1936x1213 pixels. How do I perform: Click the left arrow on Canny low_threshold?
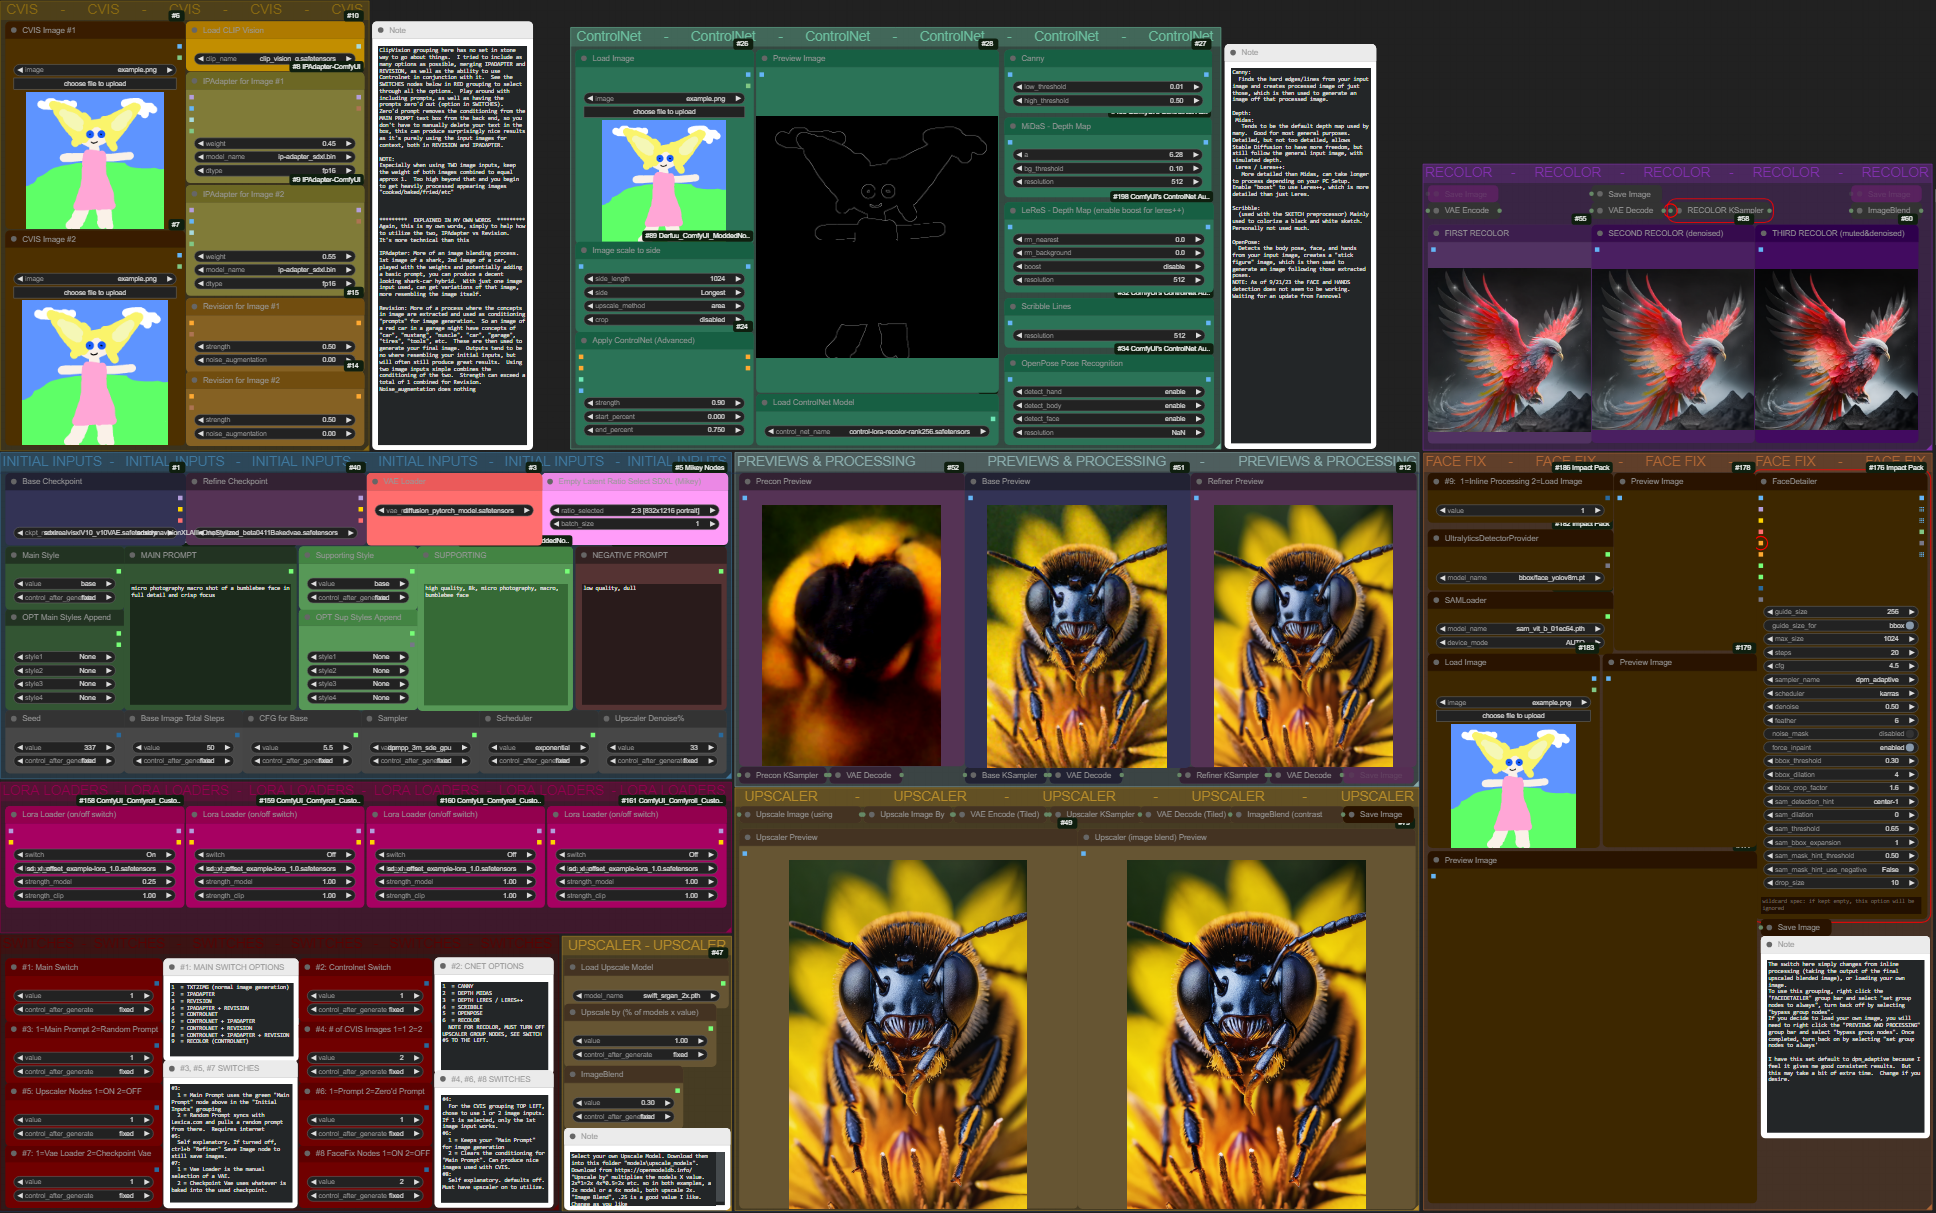point(1019,87)
